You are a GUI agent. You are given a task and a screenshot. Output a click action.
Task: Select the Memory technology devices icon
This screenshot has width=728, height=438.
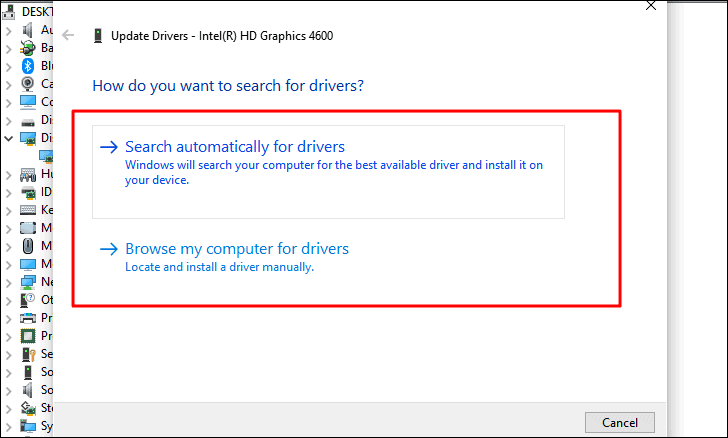(x=28, y=228)
